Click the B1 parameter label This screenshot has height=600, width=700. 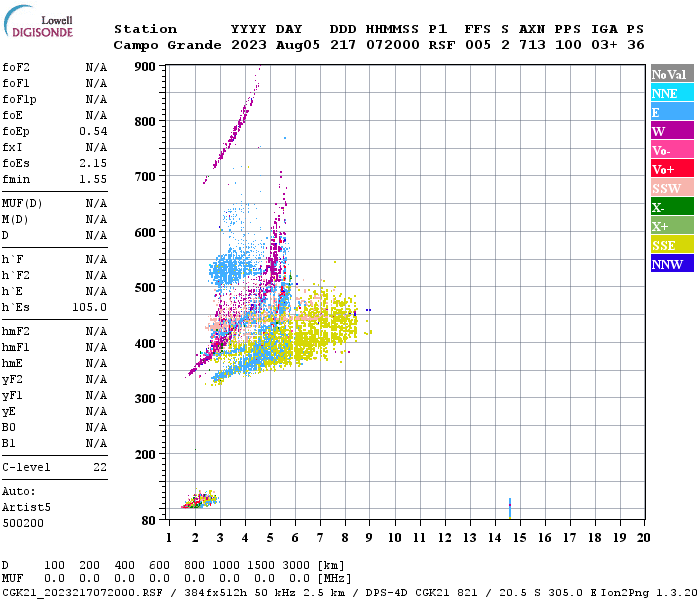pyautogui.click(x=8, y=444)
